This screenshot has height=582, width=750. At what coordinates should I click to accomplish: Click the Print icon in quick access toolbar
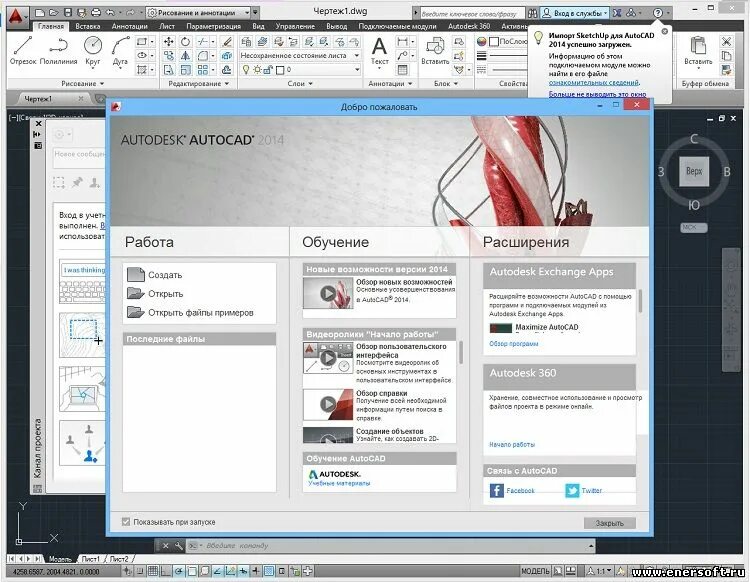click(96, 12)
